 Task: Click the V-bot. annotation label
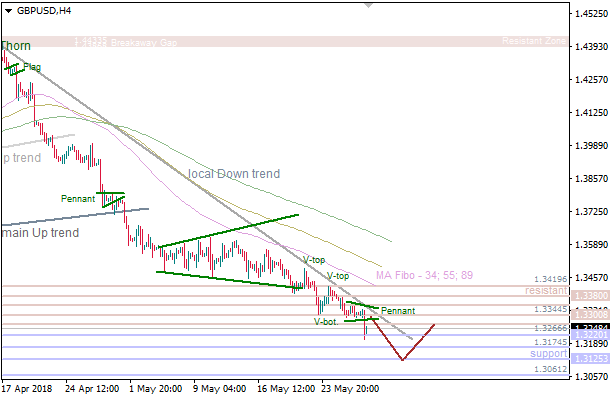326,322
